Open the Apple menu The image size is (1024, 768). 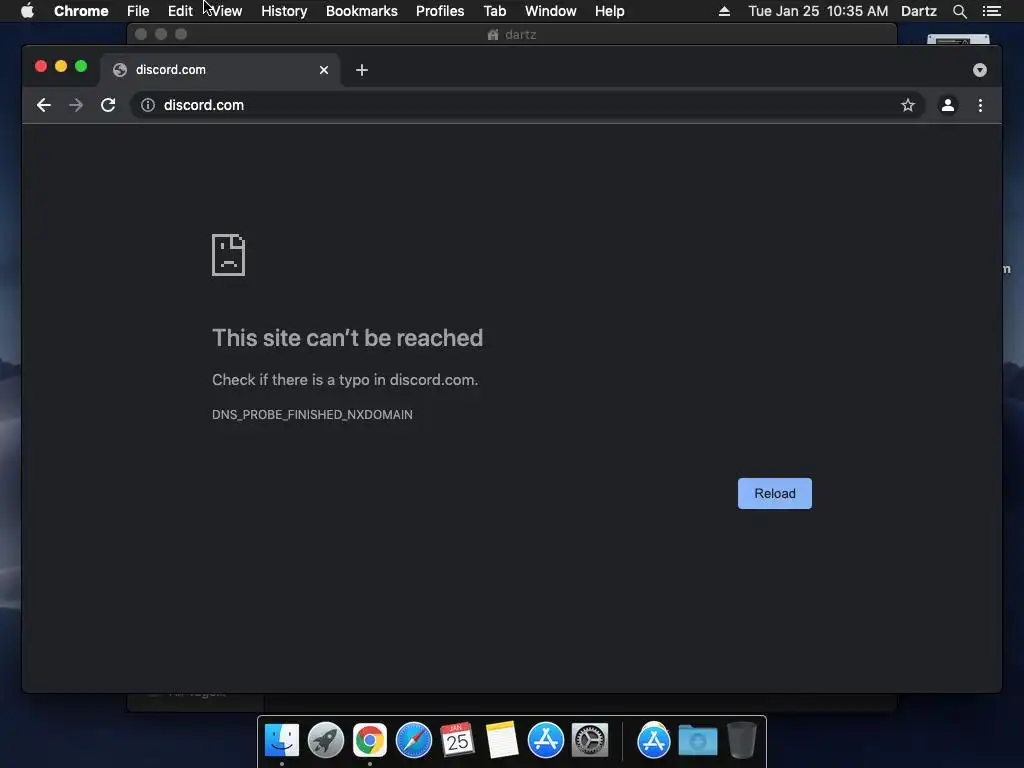click(27, 11)
